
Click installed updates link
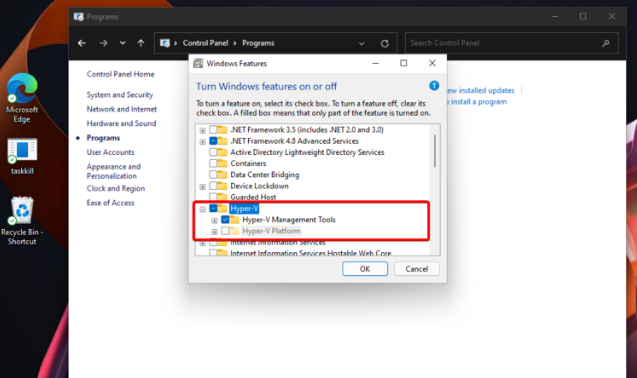pyautogui.click(x=481, y=90)
